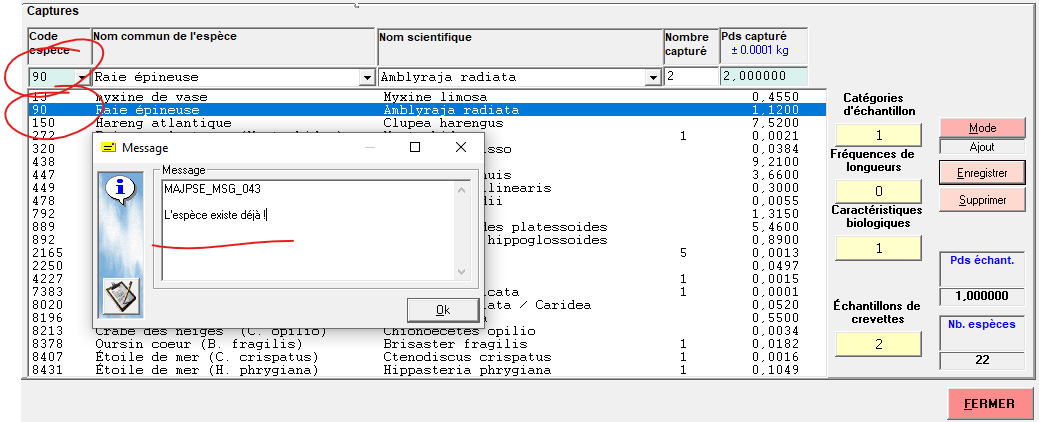The height and width of the screenshot is (422, 1039).
Task: Click the Nom scientifique column header
Action: coord(520,46)
